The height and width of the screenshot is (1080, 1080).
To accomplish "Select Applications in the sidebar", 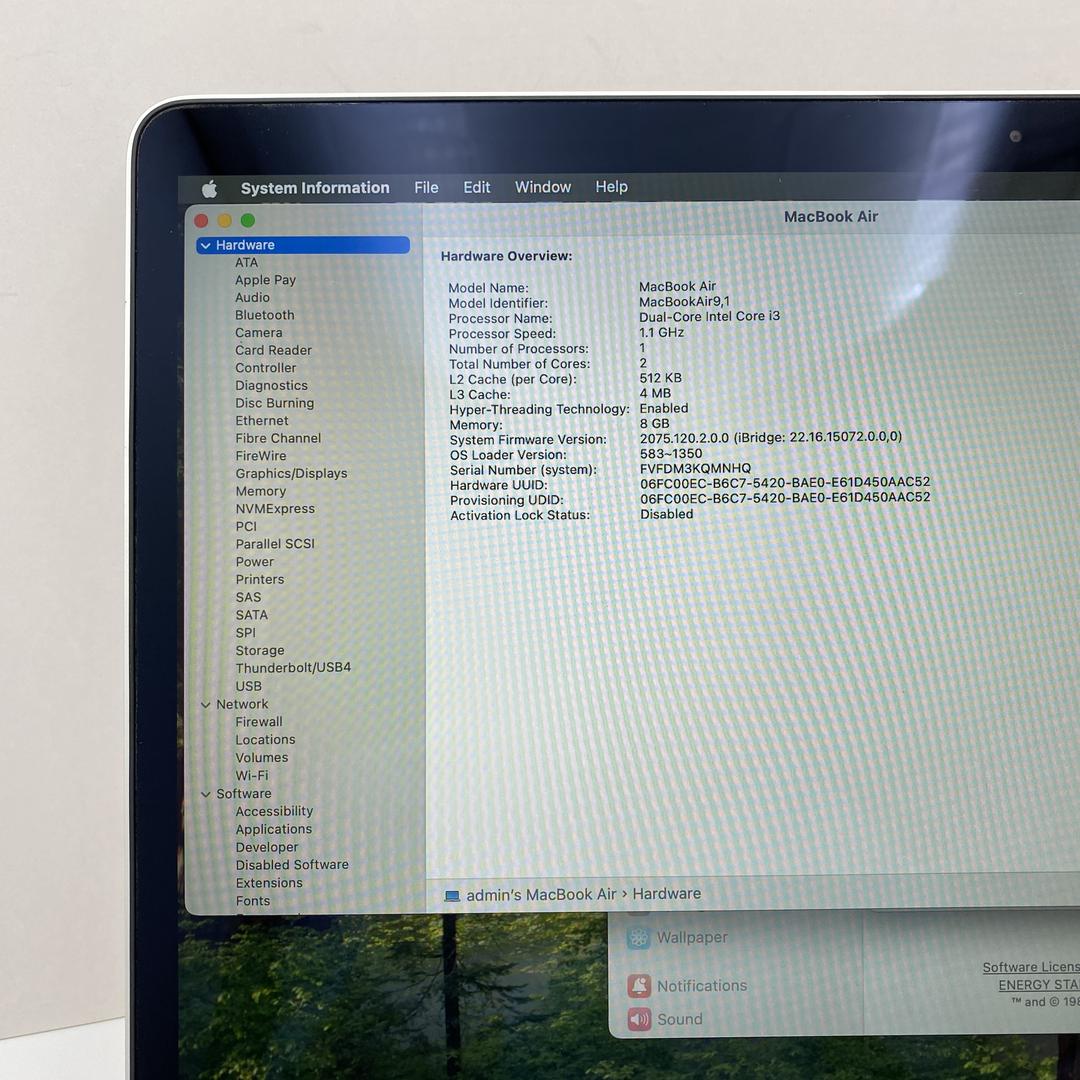I will (x=273, y=829).
